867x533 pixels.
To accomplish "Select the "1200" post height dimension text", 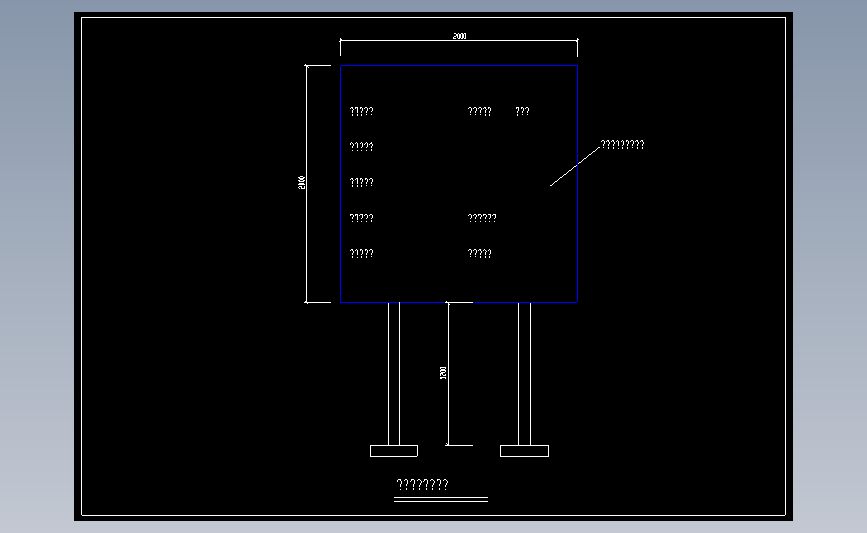I will (x=443, y=373).
